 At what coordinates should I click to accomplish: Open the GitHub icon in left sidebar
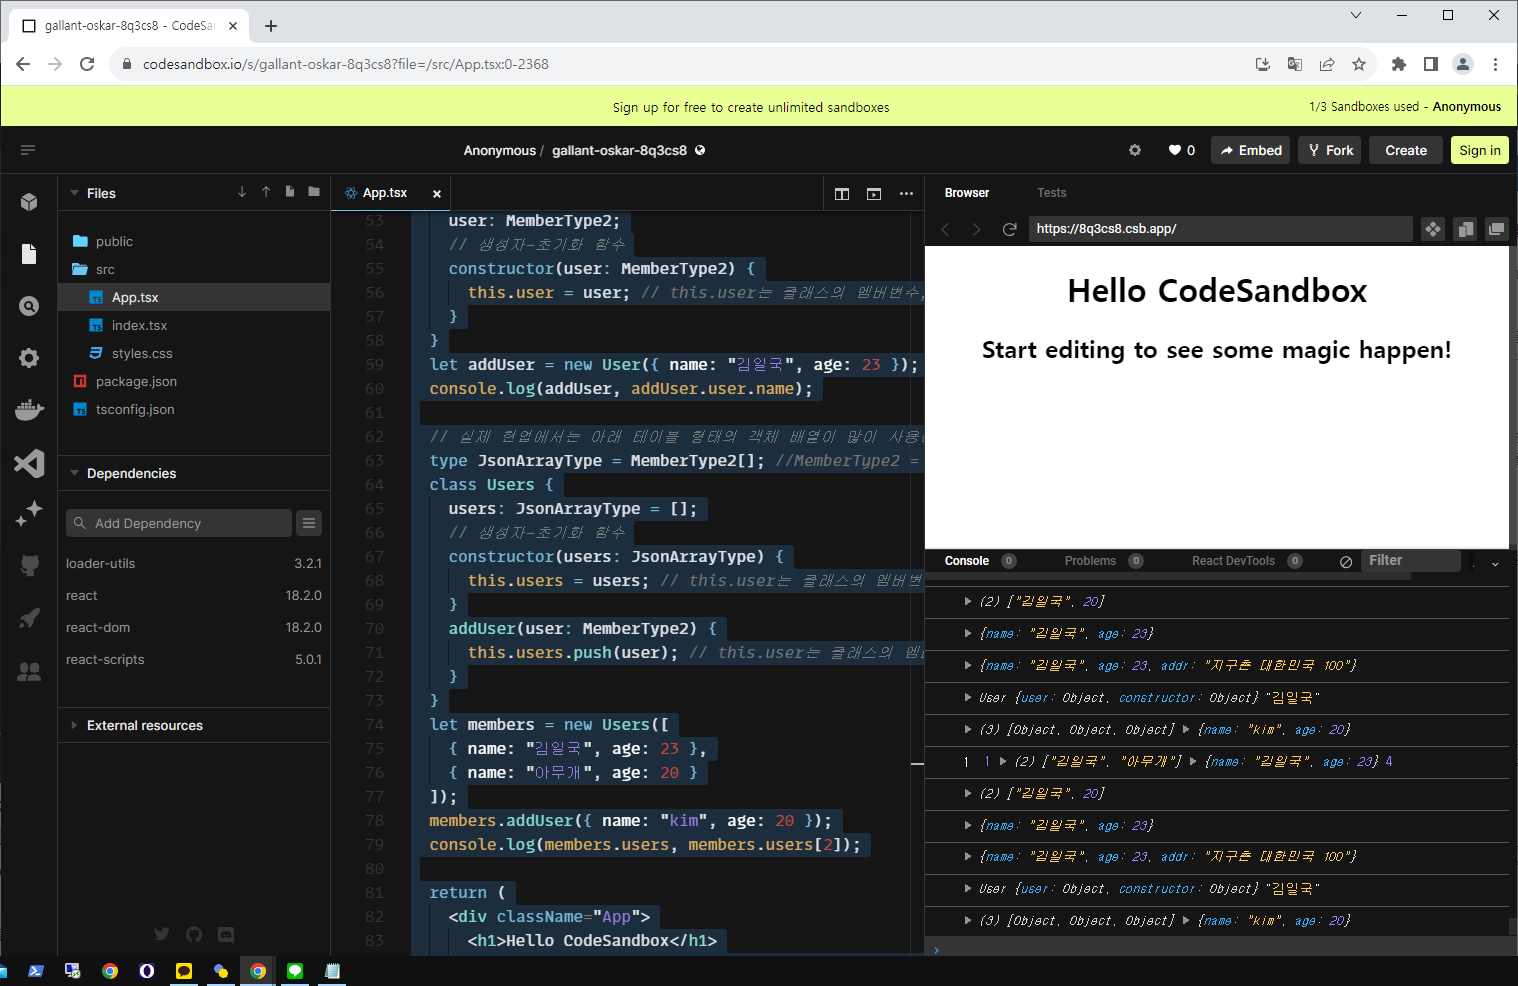click(x=29, y=566)
